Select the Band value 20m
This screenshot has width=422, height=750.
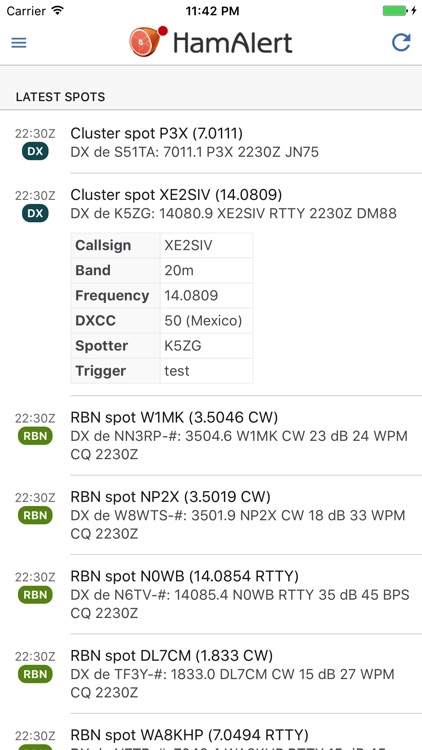[x=206, y=270]
